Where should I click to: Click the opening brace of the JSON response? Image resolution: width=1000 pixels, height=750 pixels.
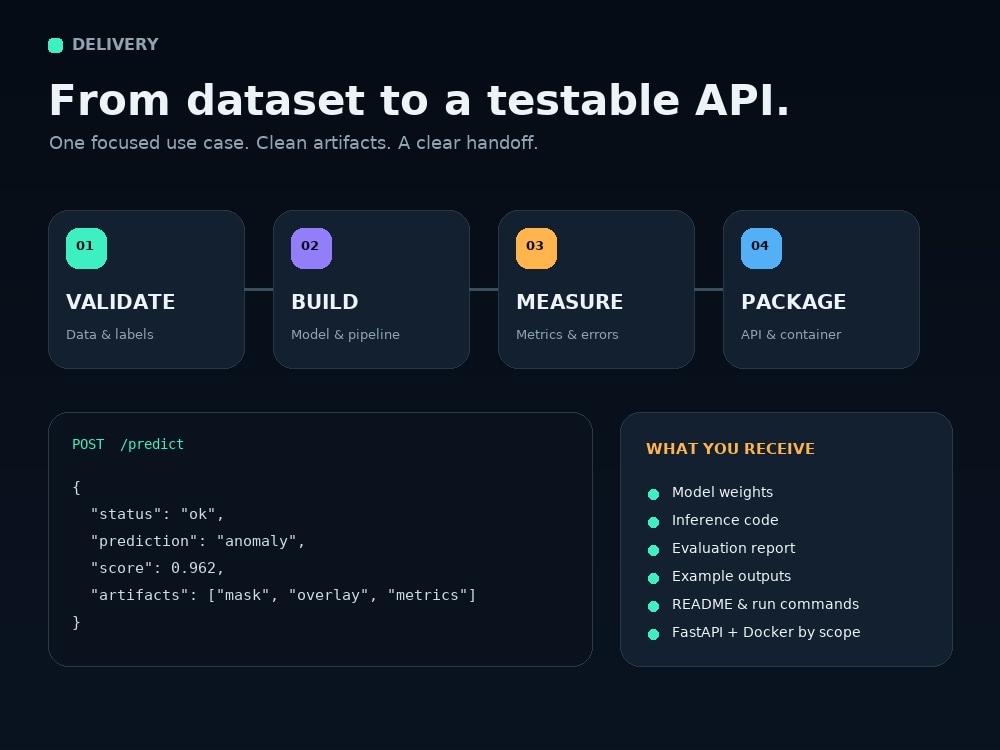point(77,488)
